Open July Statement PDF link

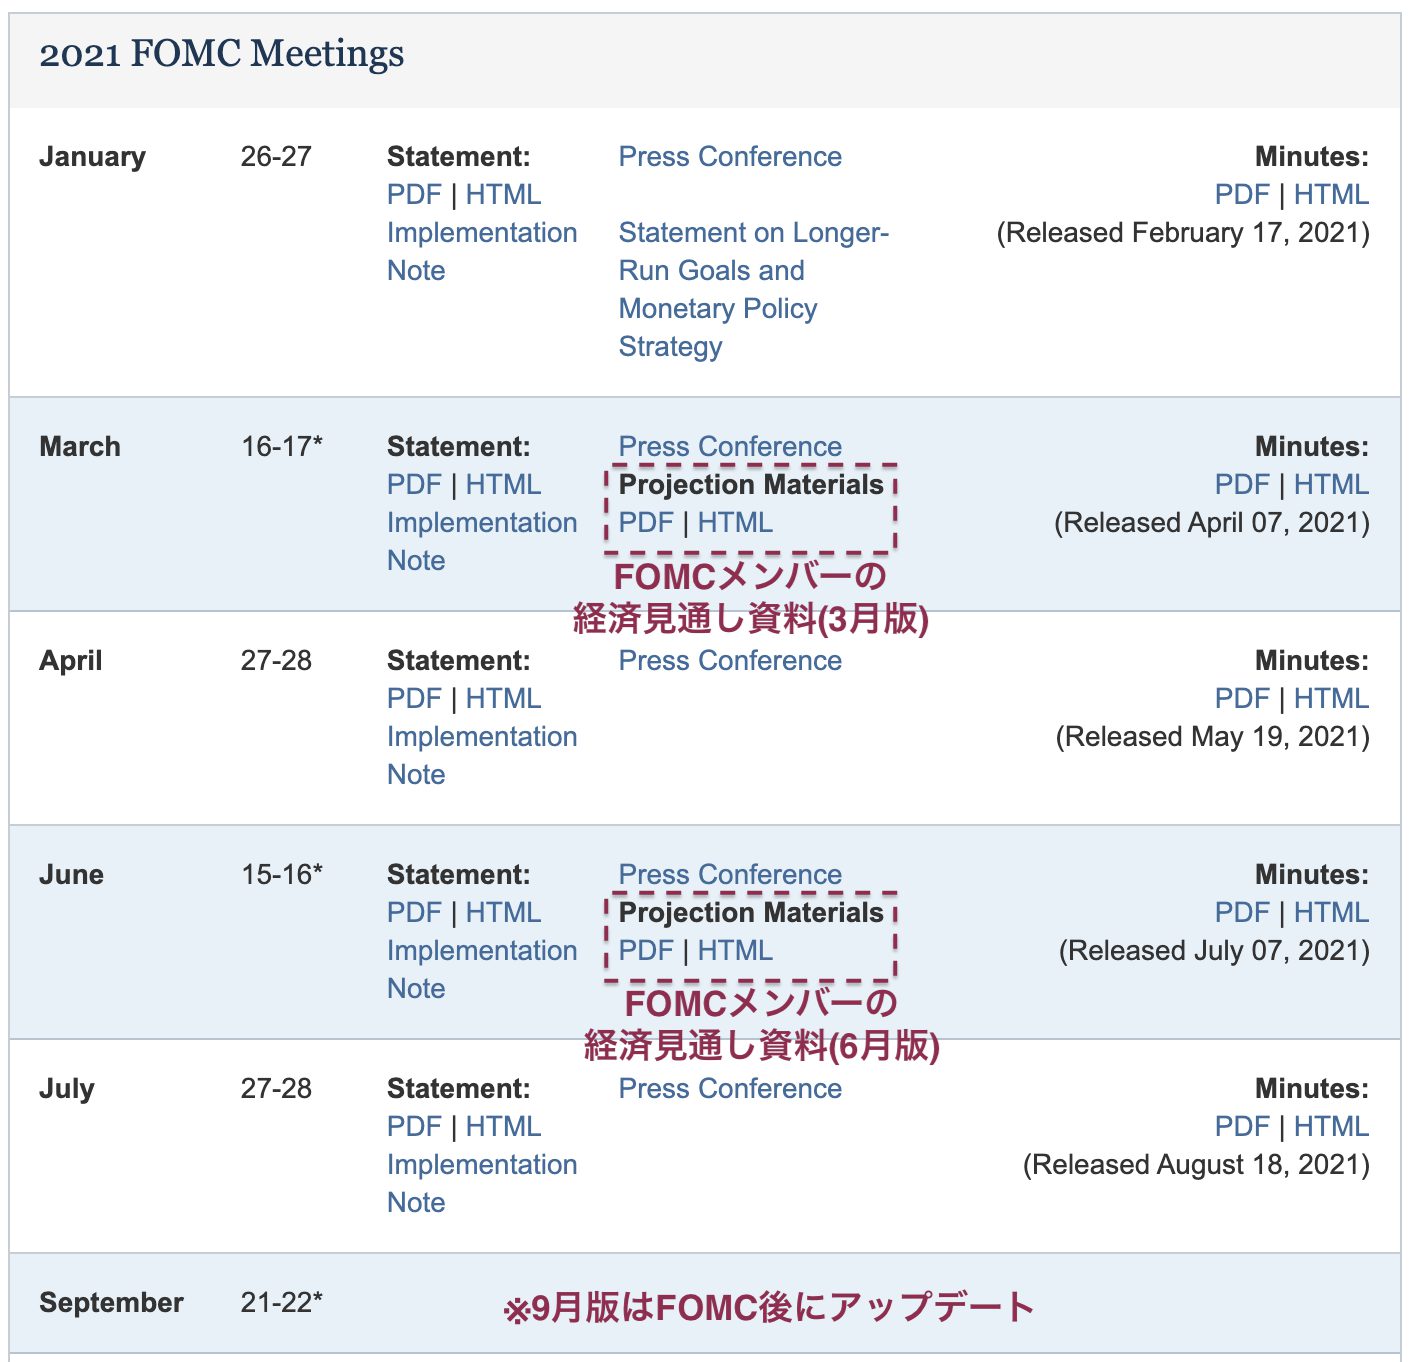pyautogui.click(x=414, y=1127)
